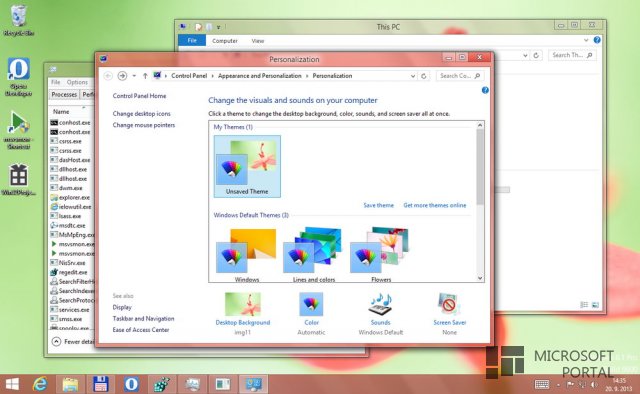Open Task Manager File menu
The height and width of the screenshot is (394, 640).
pos(56,82)
